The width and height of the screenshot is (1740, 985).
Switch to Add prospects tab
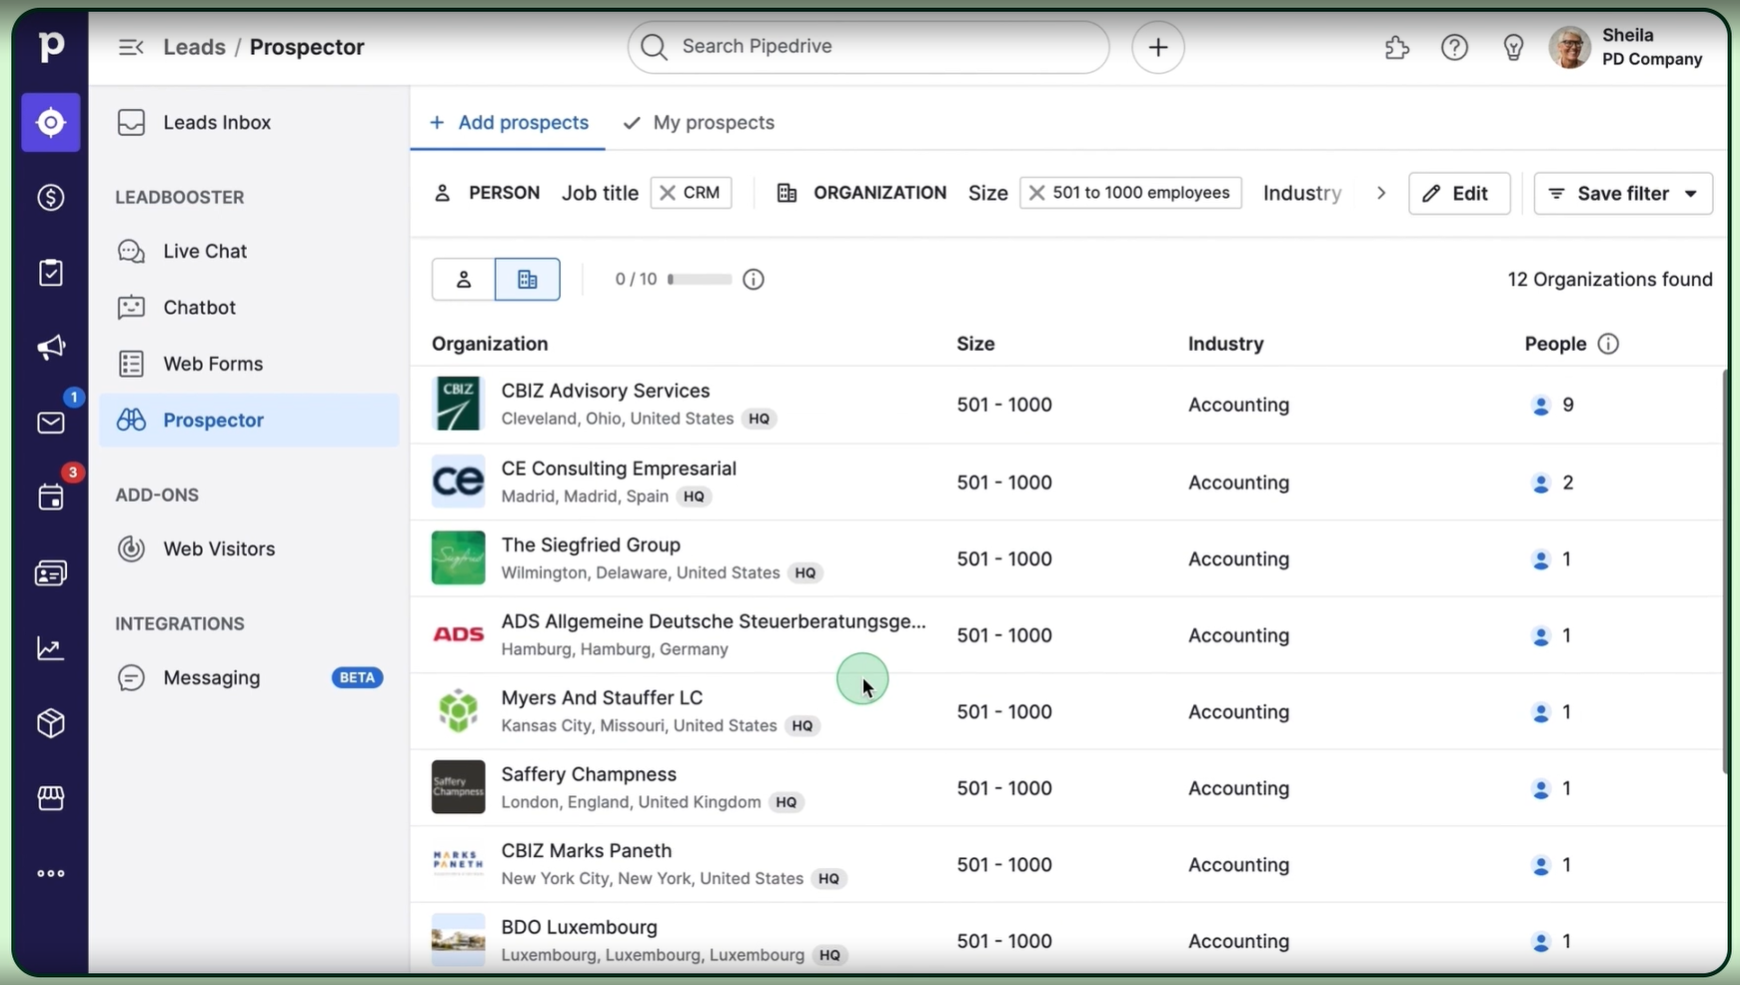click(508, 122)
